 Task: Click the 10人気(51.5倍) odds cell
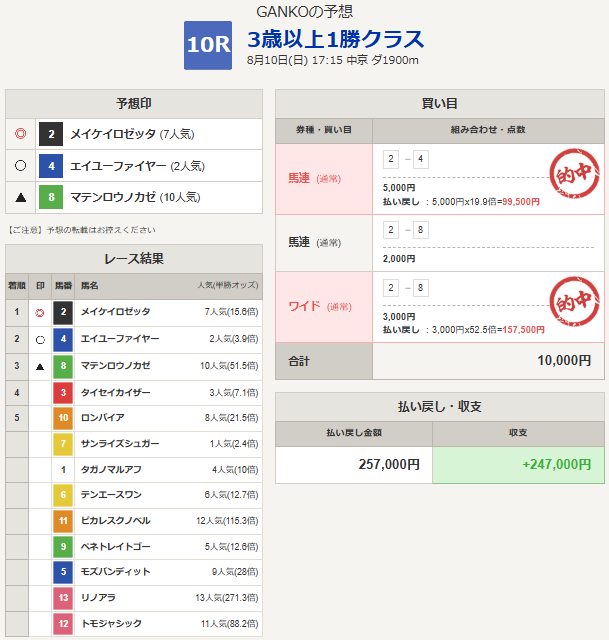(229, 366)
